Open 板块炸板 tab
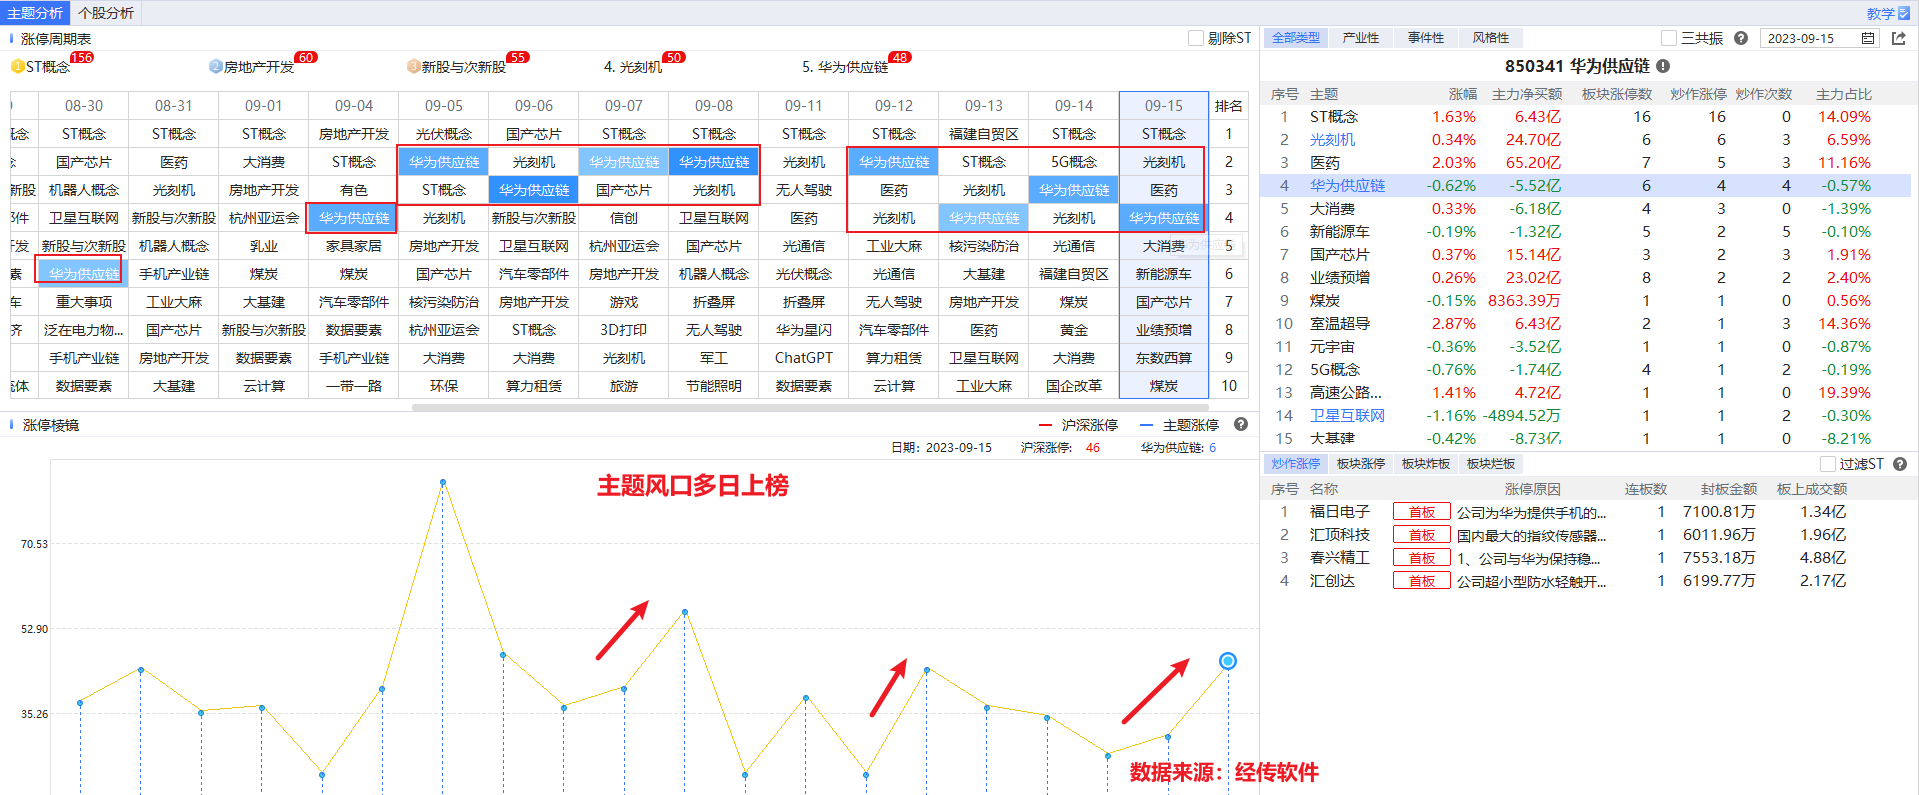Image resolution: width=1919 pixels, height=795 pixels. [x=1426, y=464]
